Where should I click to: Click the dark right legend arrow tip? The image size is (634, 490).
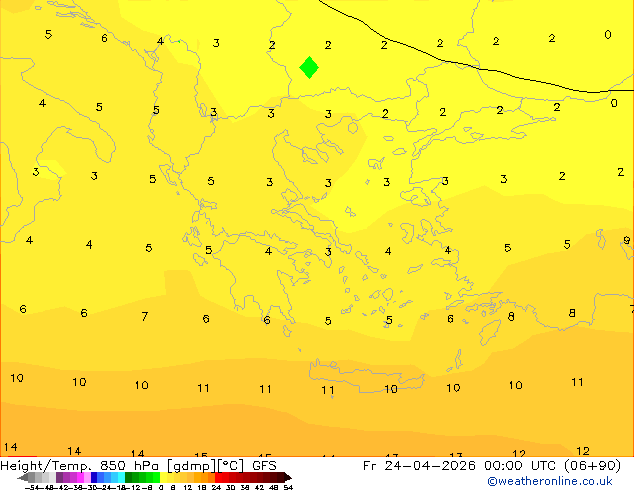click(x=289, y=478)
